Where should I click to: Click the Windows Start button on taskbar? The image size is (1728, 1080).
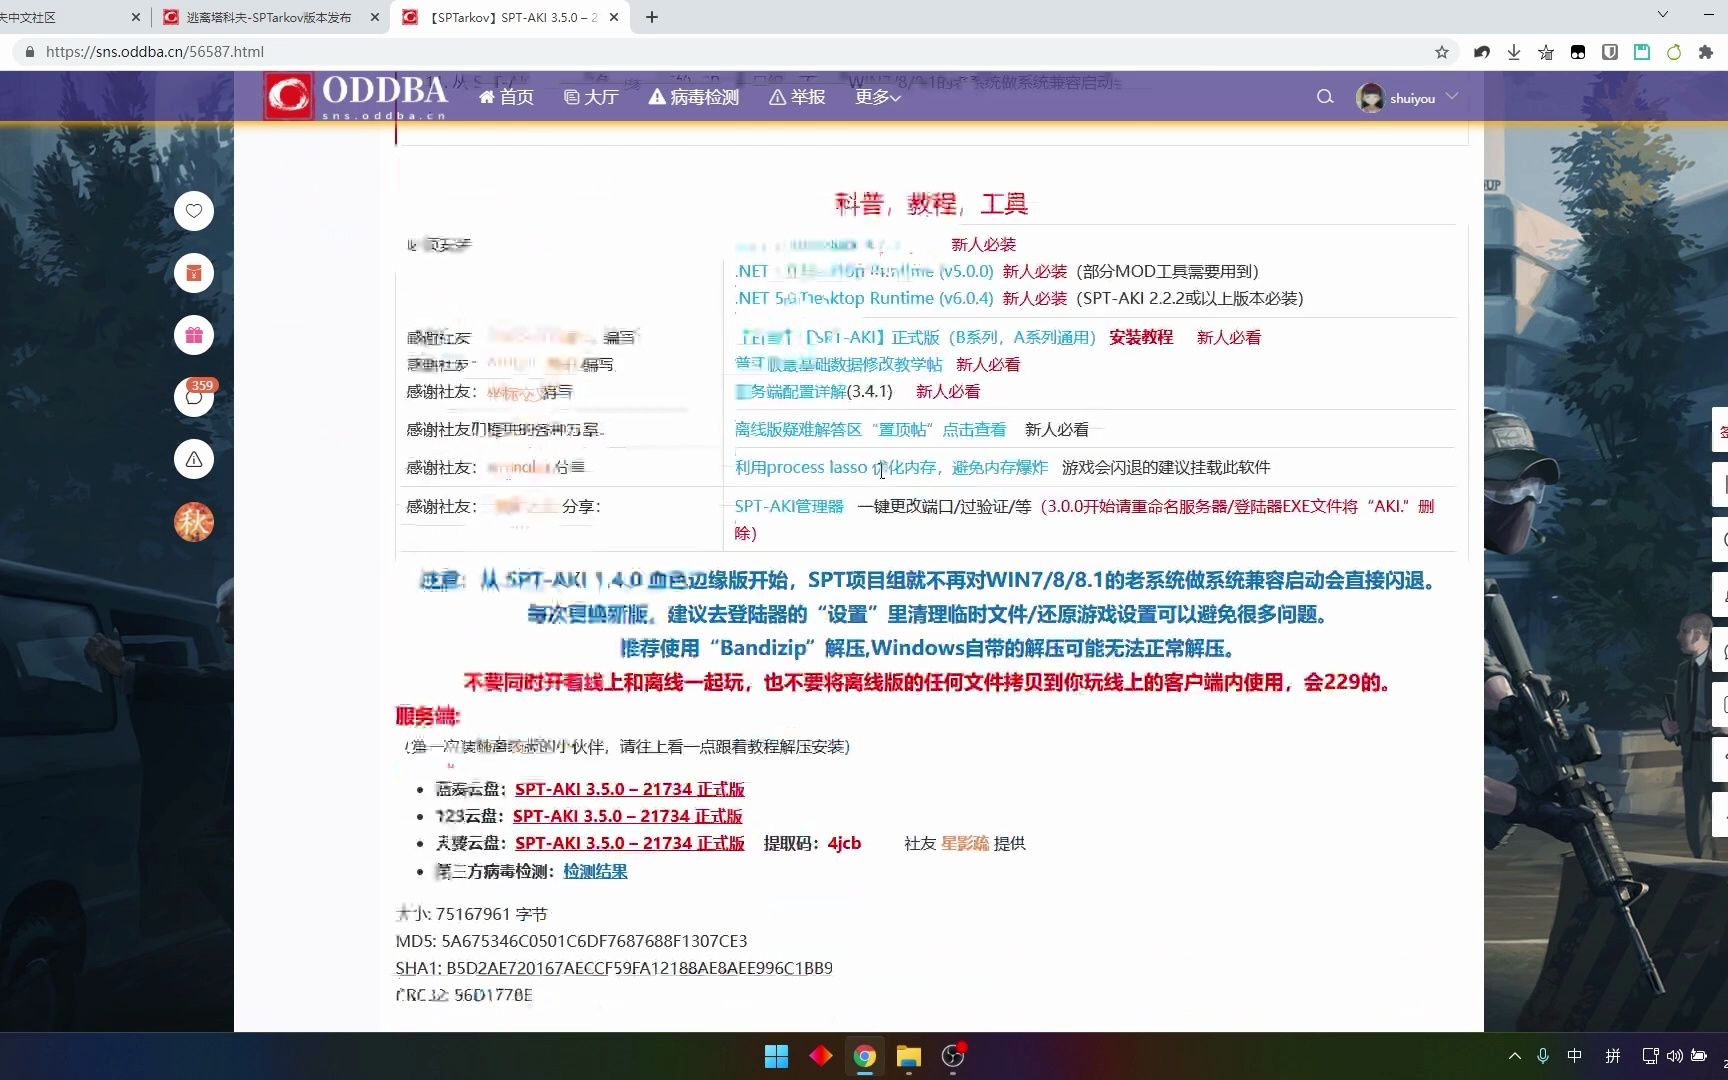pos(776,1056)
